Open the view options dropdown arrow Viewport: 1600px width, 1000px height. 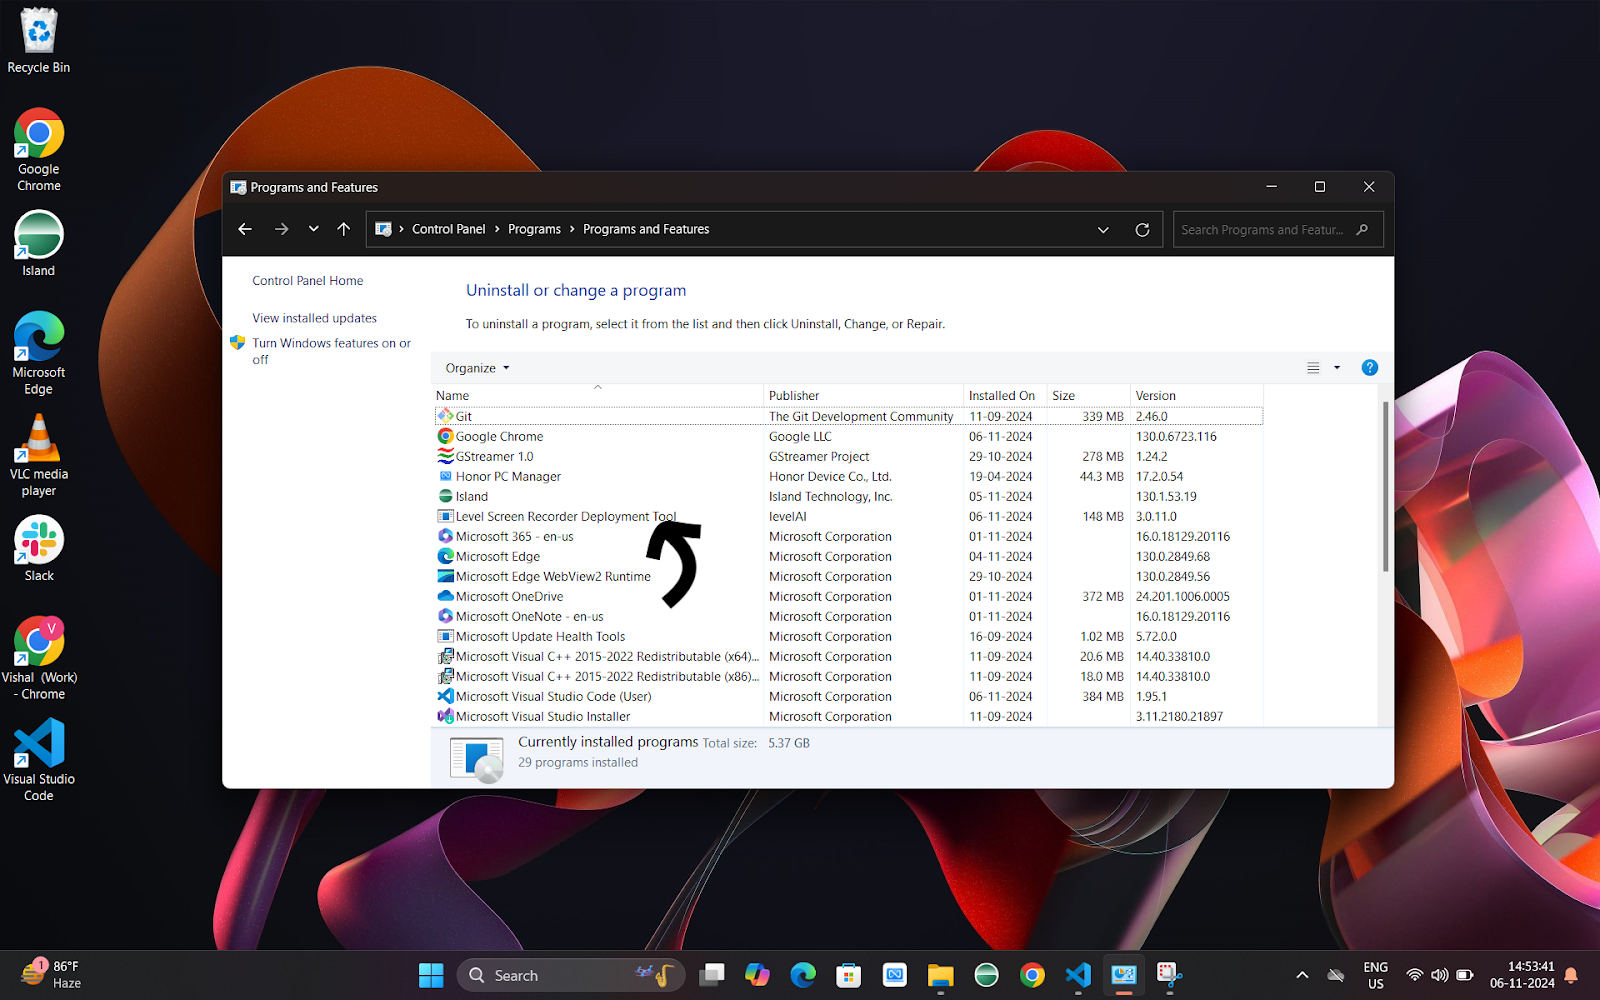tap(1337, 368)
